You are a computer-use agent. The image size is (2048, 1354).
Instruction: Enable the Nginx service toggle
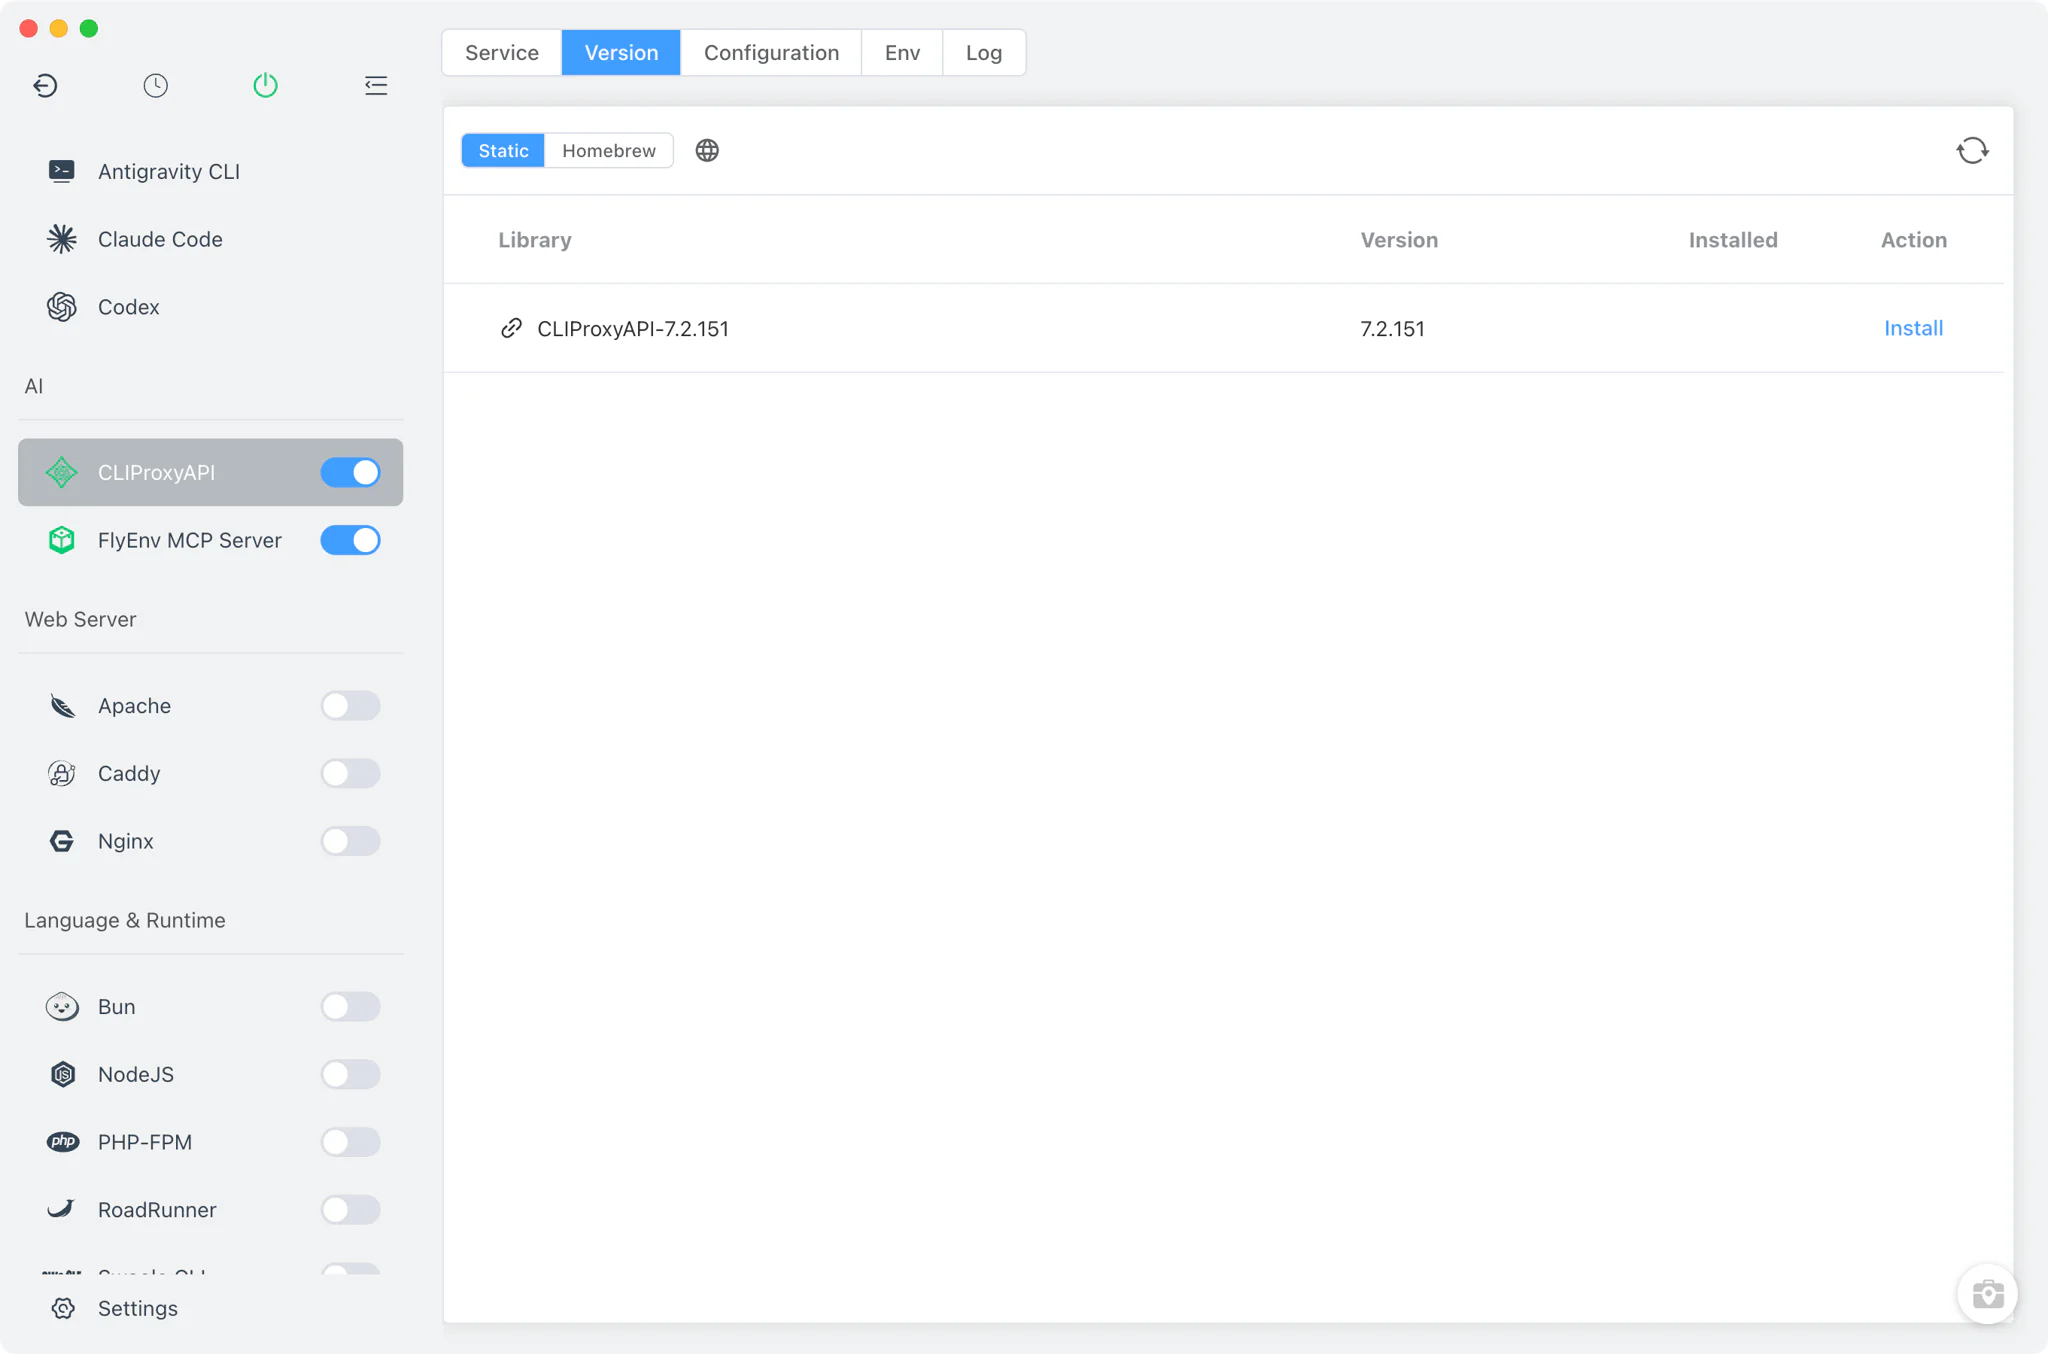pos(350,841)
